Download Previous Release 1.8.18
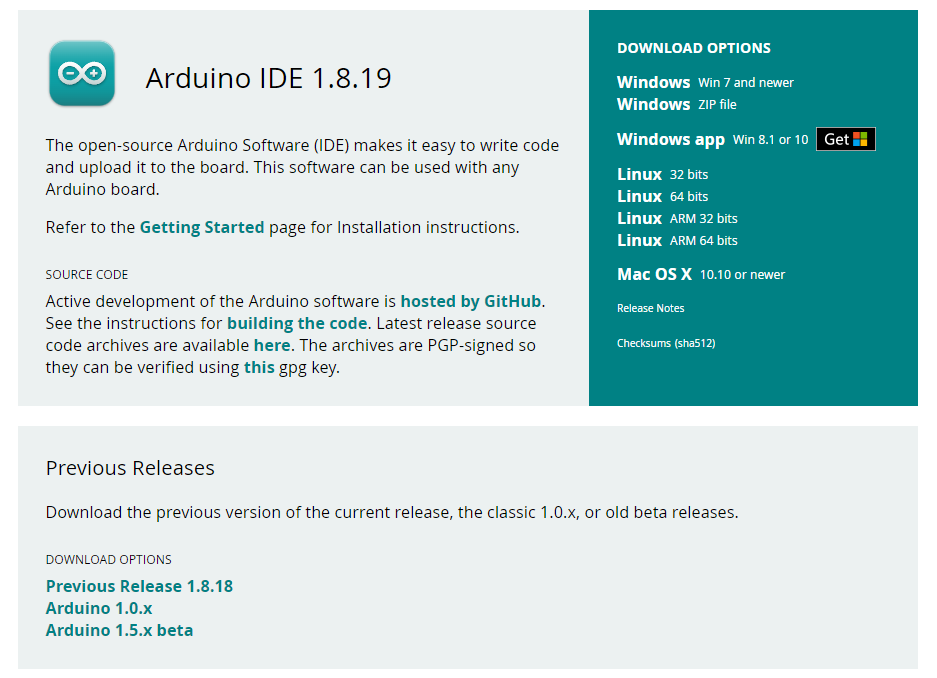The image size is (937, 678). click(x=139, y=586)
